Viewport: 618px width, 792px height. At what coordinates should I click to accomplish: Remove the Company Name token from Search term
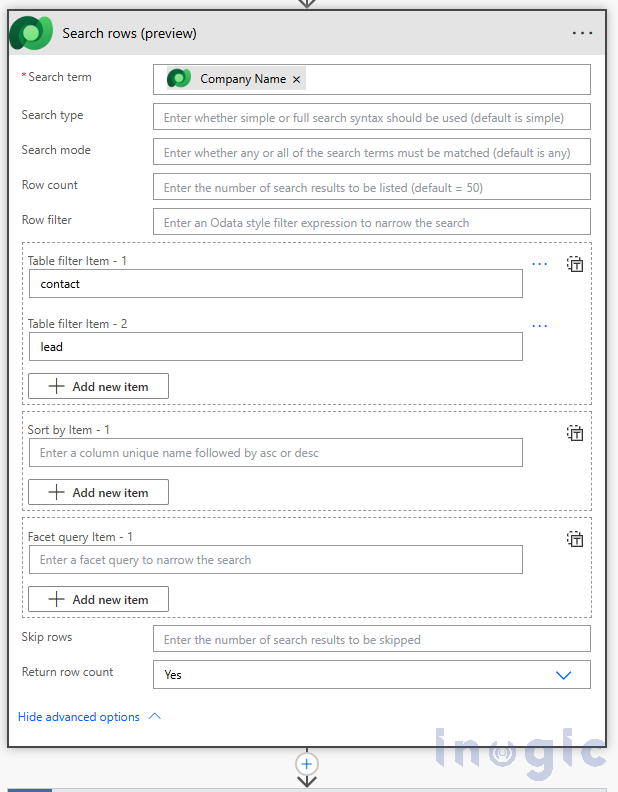point(296,79)
